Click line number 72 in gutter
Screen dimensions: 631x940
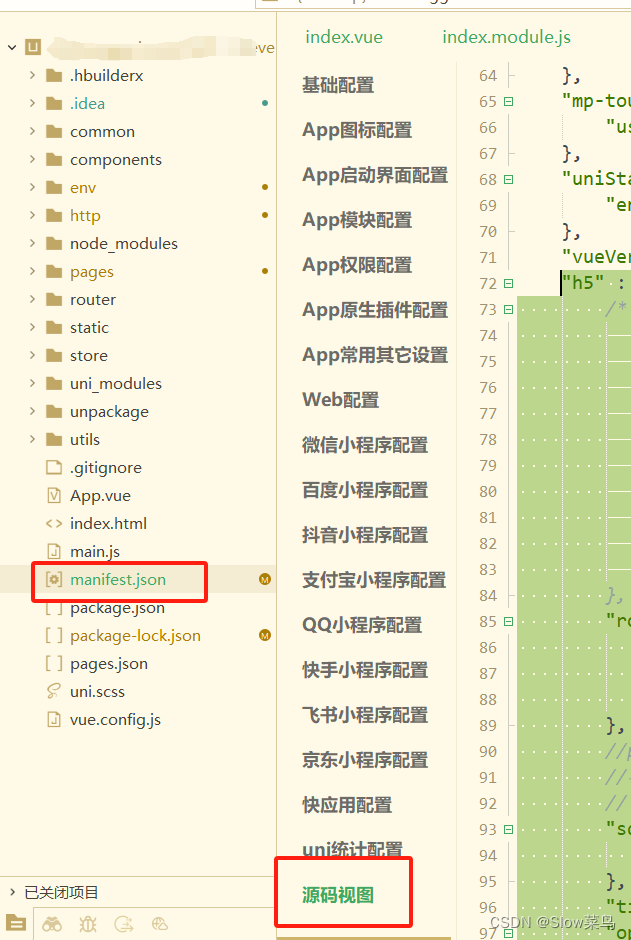[x=488, y=284]
